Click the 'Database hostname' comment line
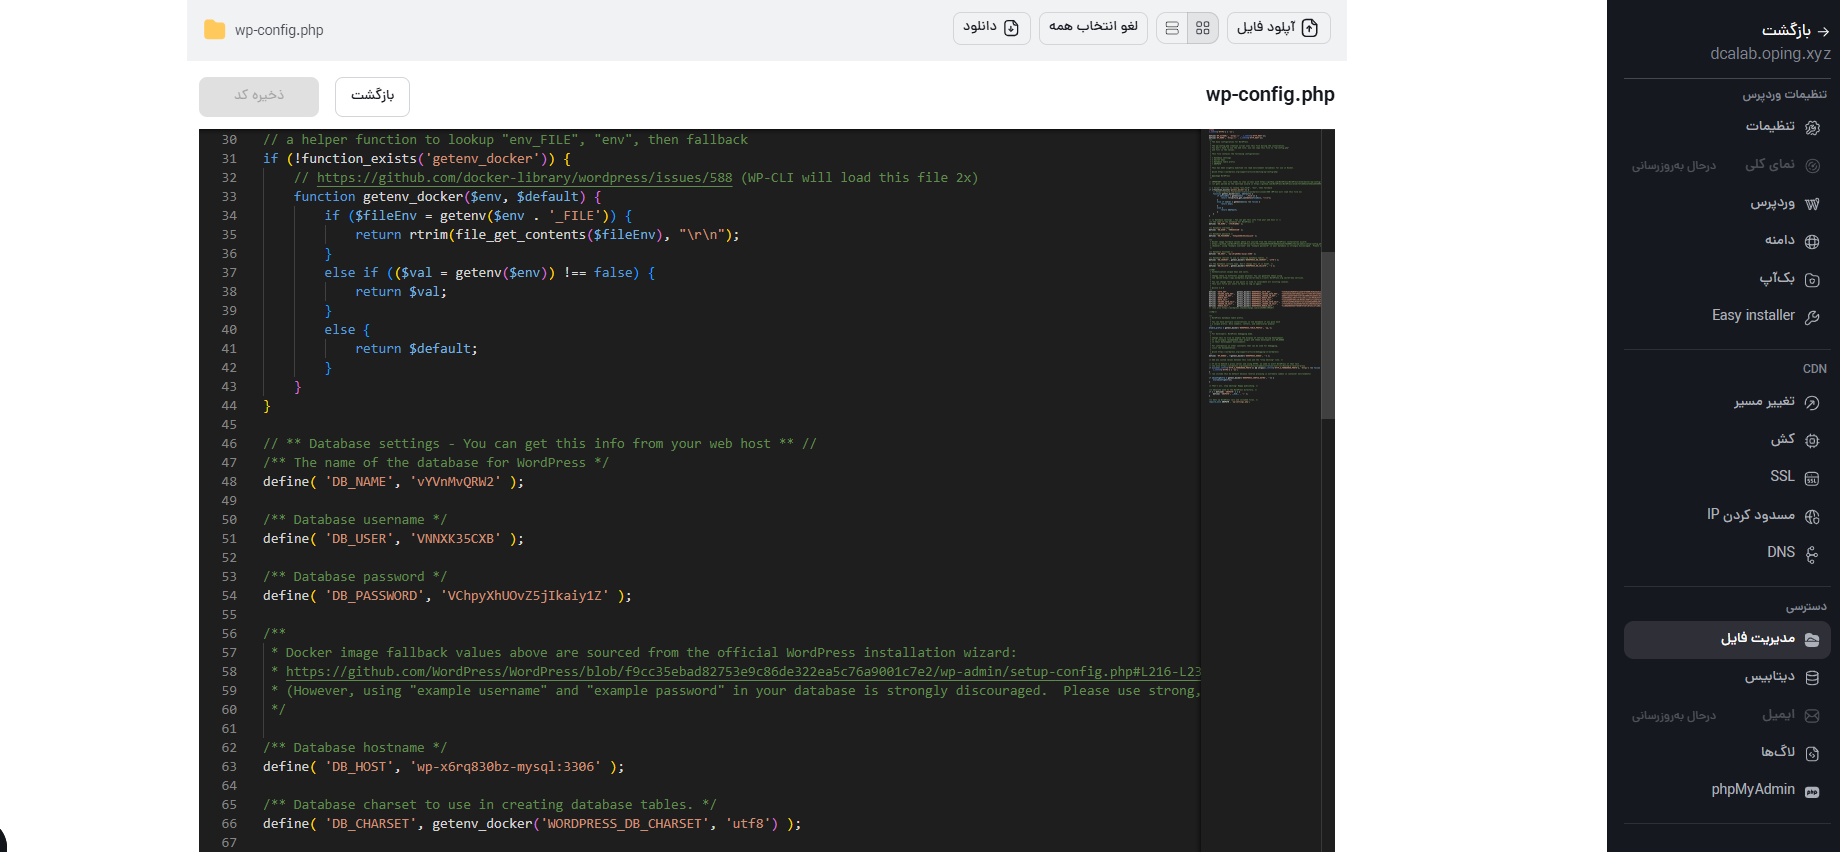Viewport: 1840px width, 852px height. coord(355,748)
